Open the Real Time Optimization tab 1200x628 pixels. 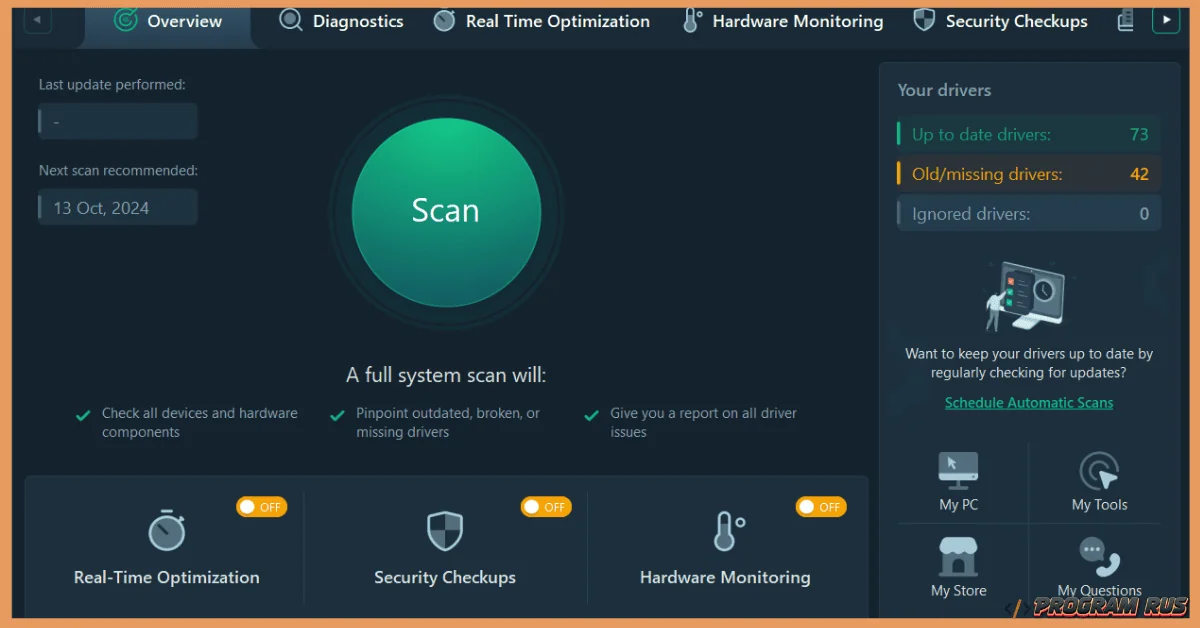[542, 21]
